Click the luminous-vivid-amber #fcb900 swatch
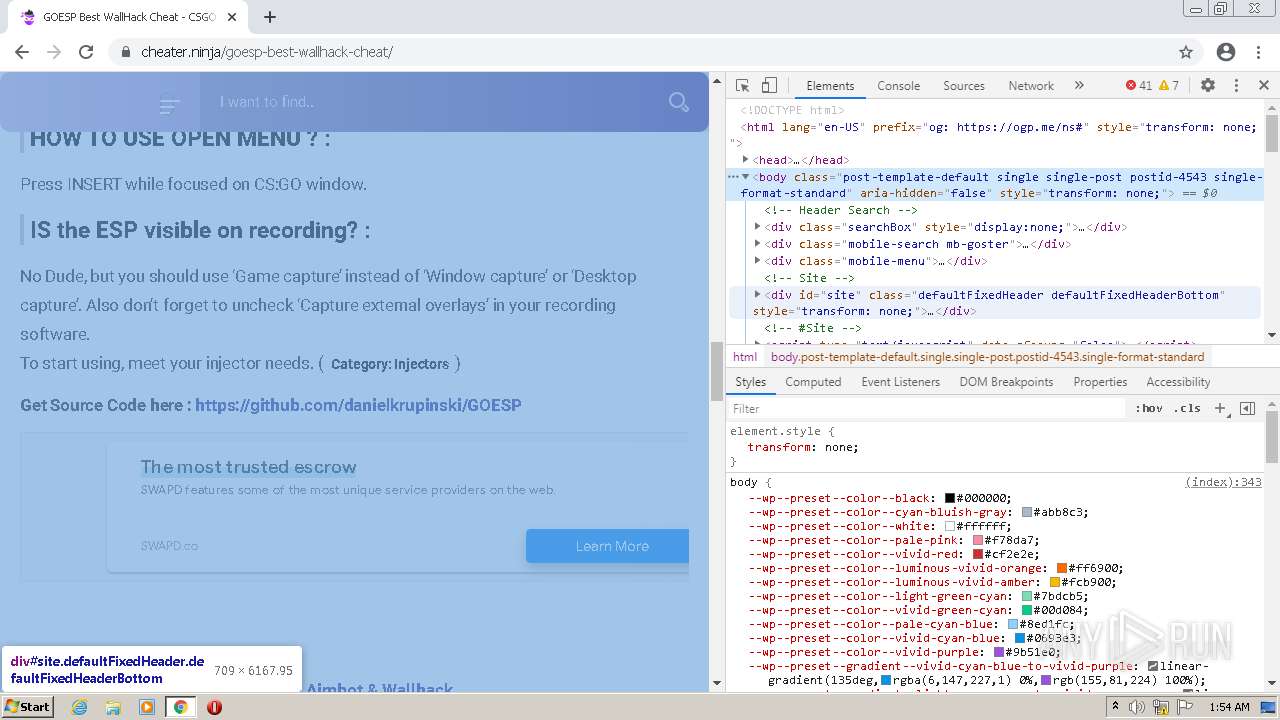 point(1055,582)
